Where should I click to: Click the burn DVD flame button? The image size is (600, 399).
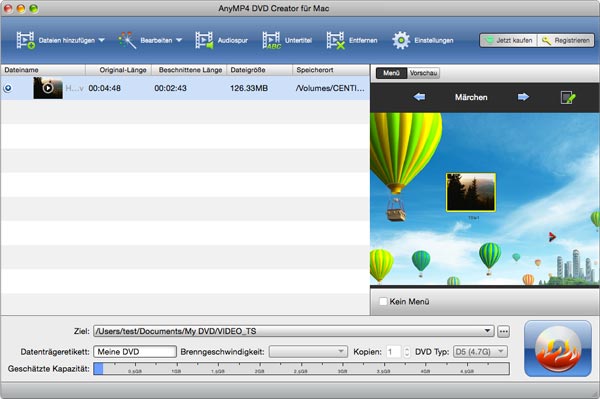(558, 349)
